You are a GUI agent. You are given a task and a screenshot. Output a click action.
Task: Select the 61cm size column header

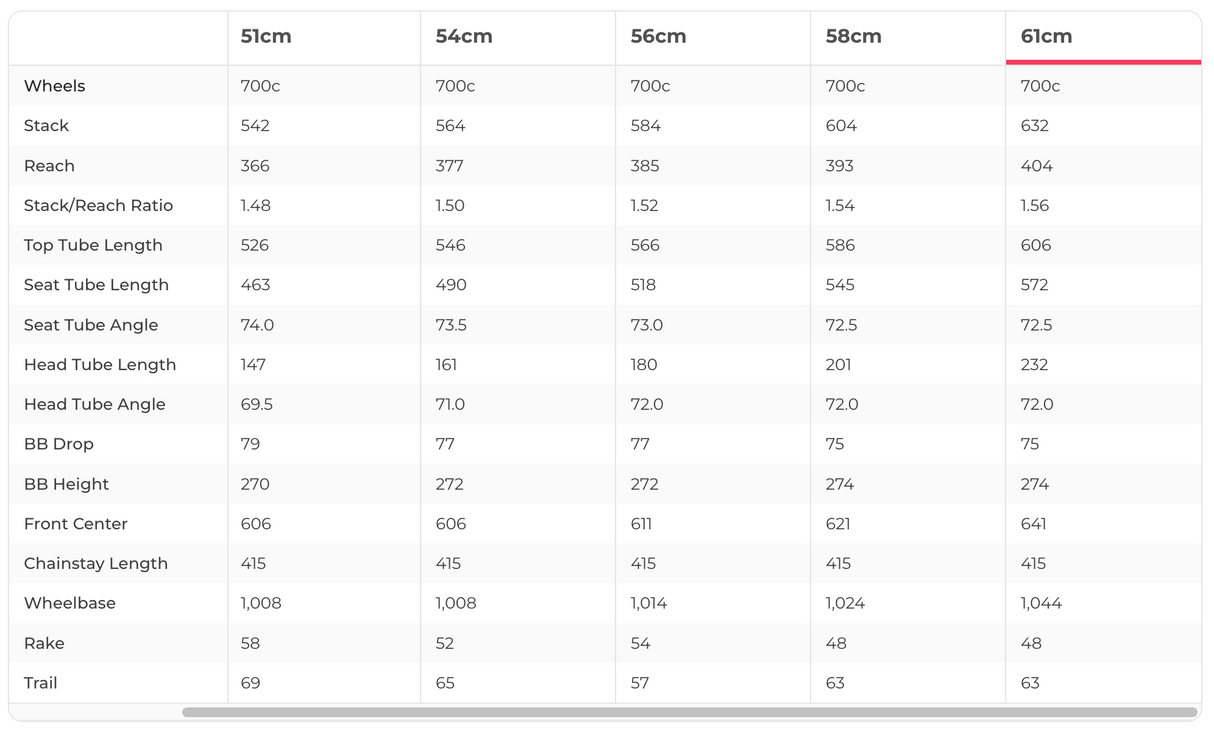(x=1046, y=37)
